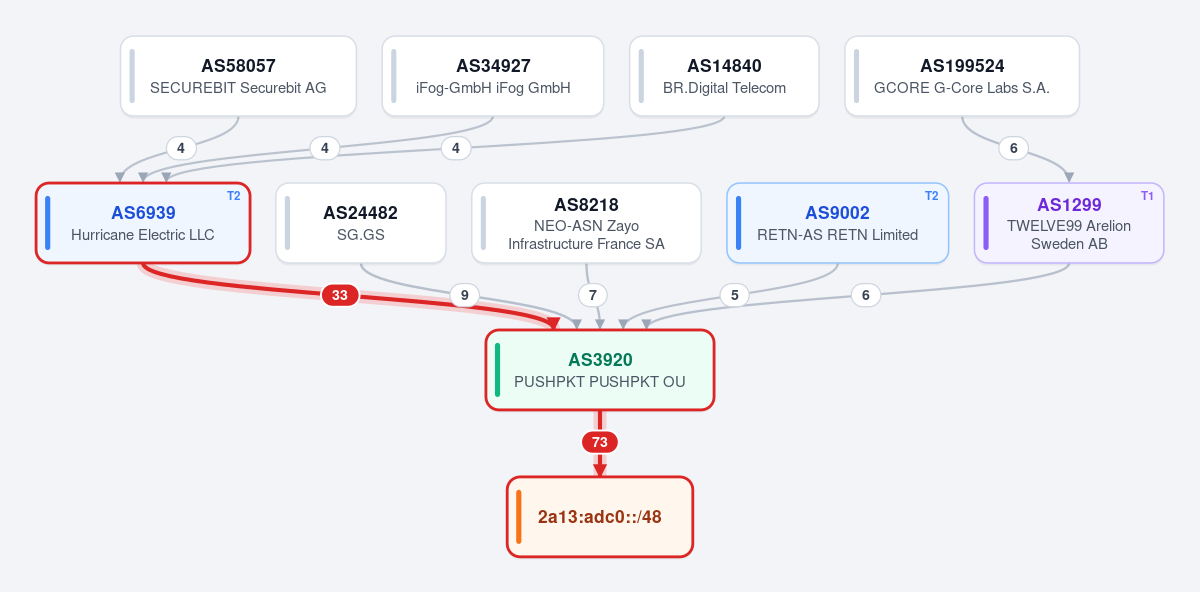
Task: Select the AS1299 TWELVE99 Arelion node
Action: click(x=1069, y=223)
